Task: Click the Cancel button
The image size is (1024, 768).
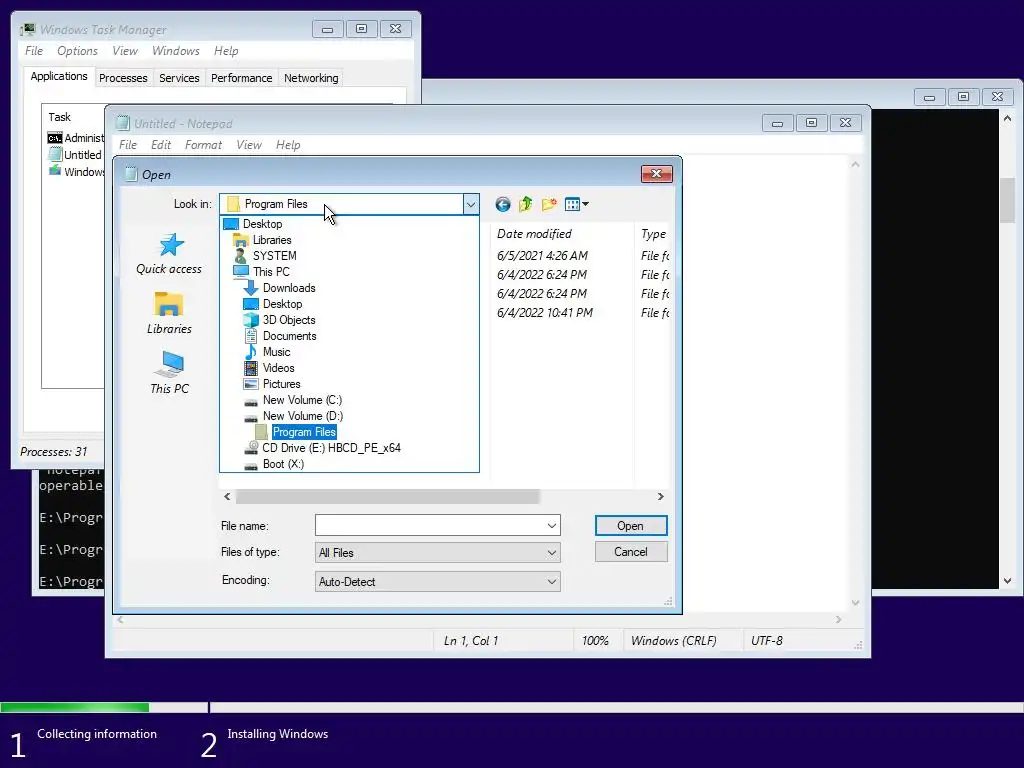Action: click(631, 552)
